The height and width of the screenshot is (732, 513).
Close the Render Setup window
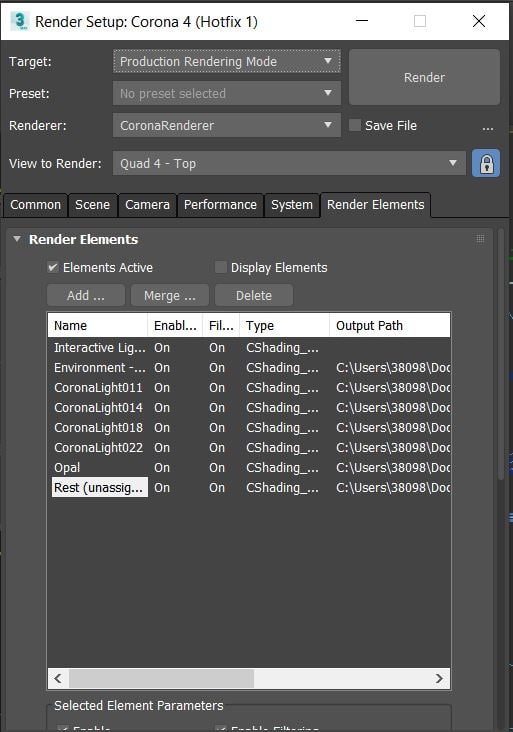point(478,21)
